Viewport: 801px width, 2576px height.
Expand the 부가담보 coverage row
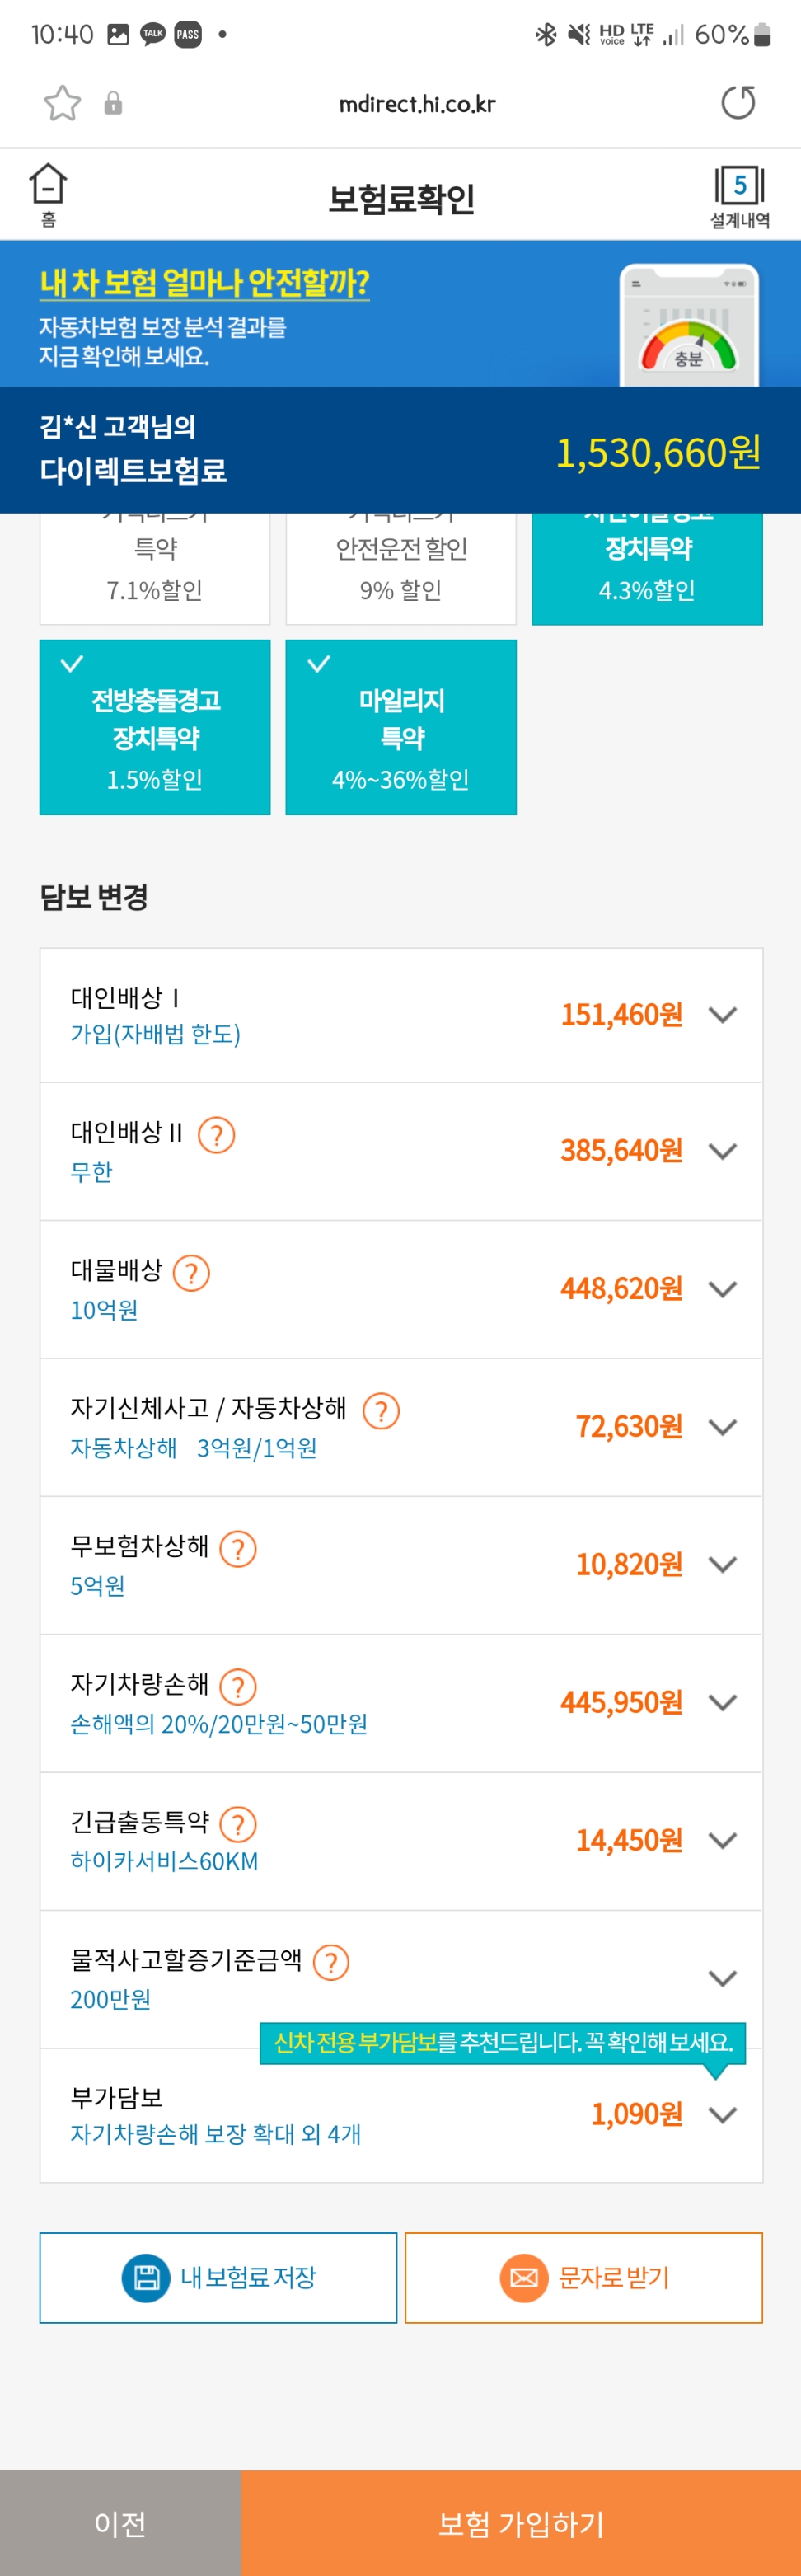pos(401,2114)
